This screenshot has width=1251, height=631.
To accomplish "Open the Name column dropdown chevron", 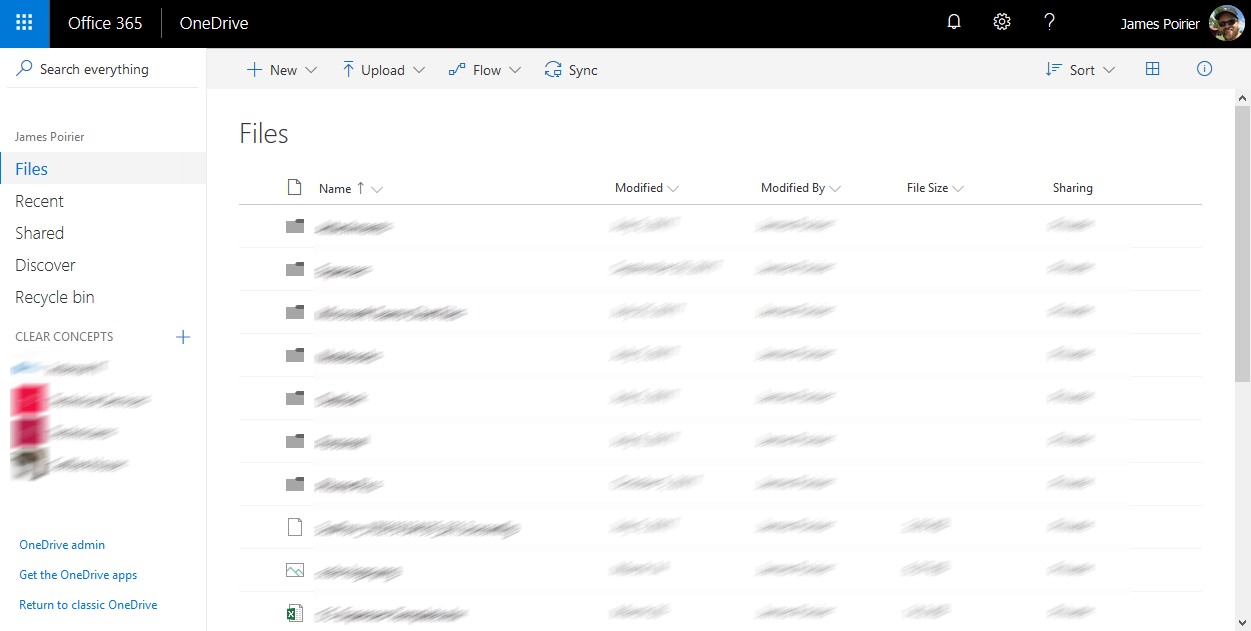I will click(377, 189).
